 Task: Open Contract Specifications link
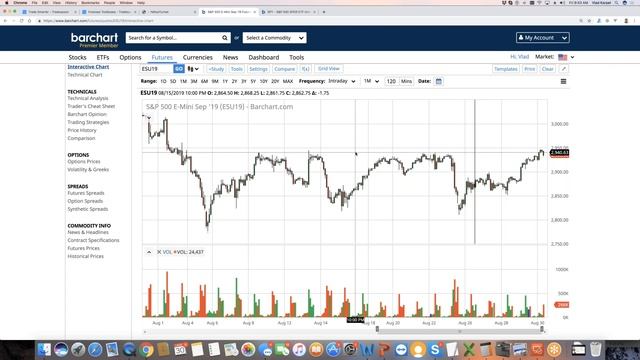93,240
